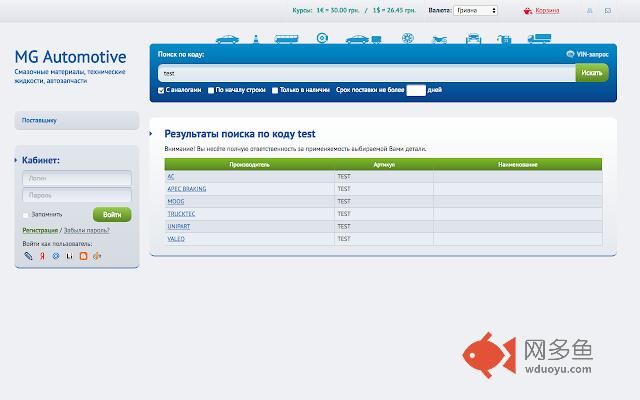Screen dimensions: 640x400
Task: Log in with Yandex icon
Action: [x=42, y=256]
